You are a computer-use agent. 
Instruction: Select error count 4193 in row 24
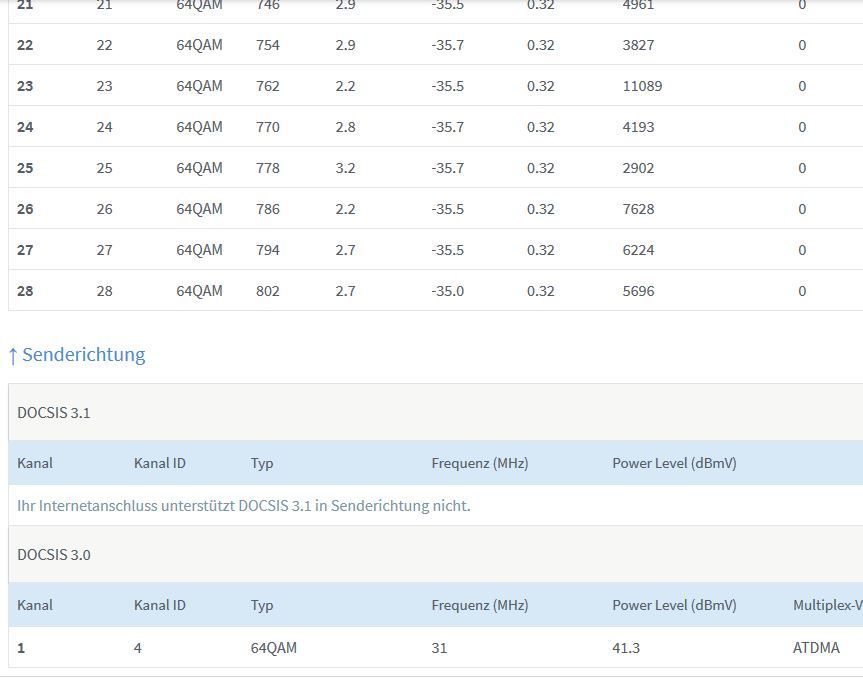pos(638,127)
